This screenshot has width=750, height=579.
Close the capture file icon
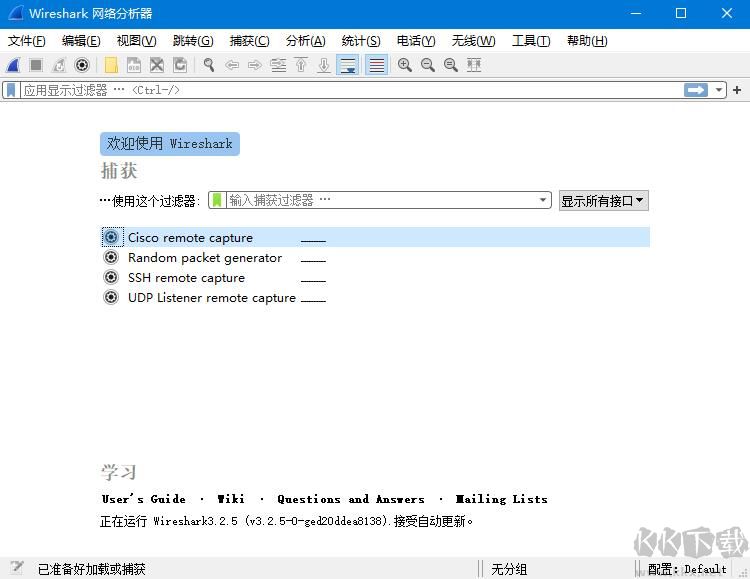click(157, 65)
